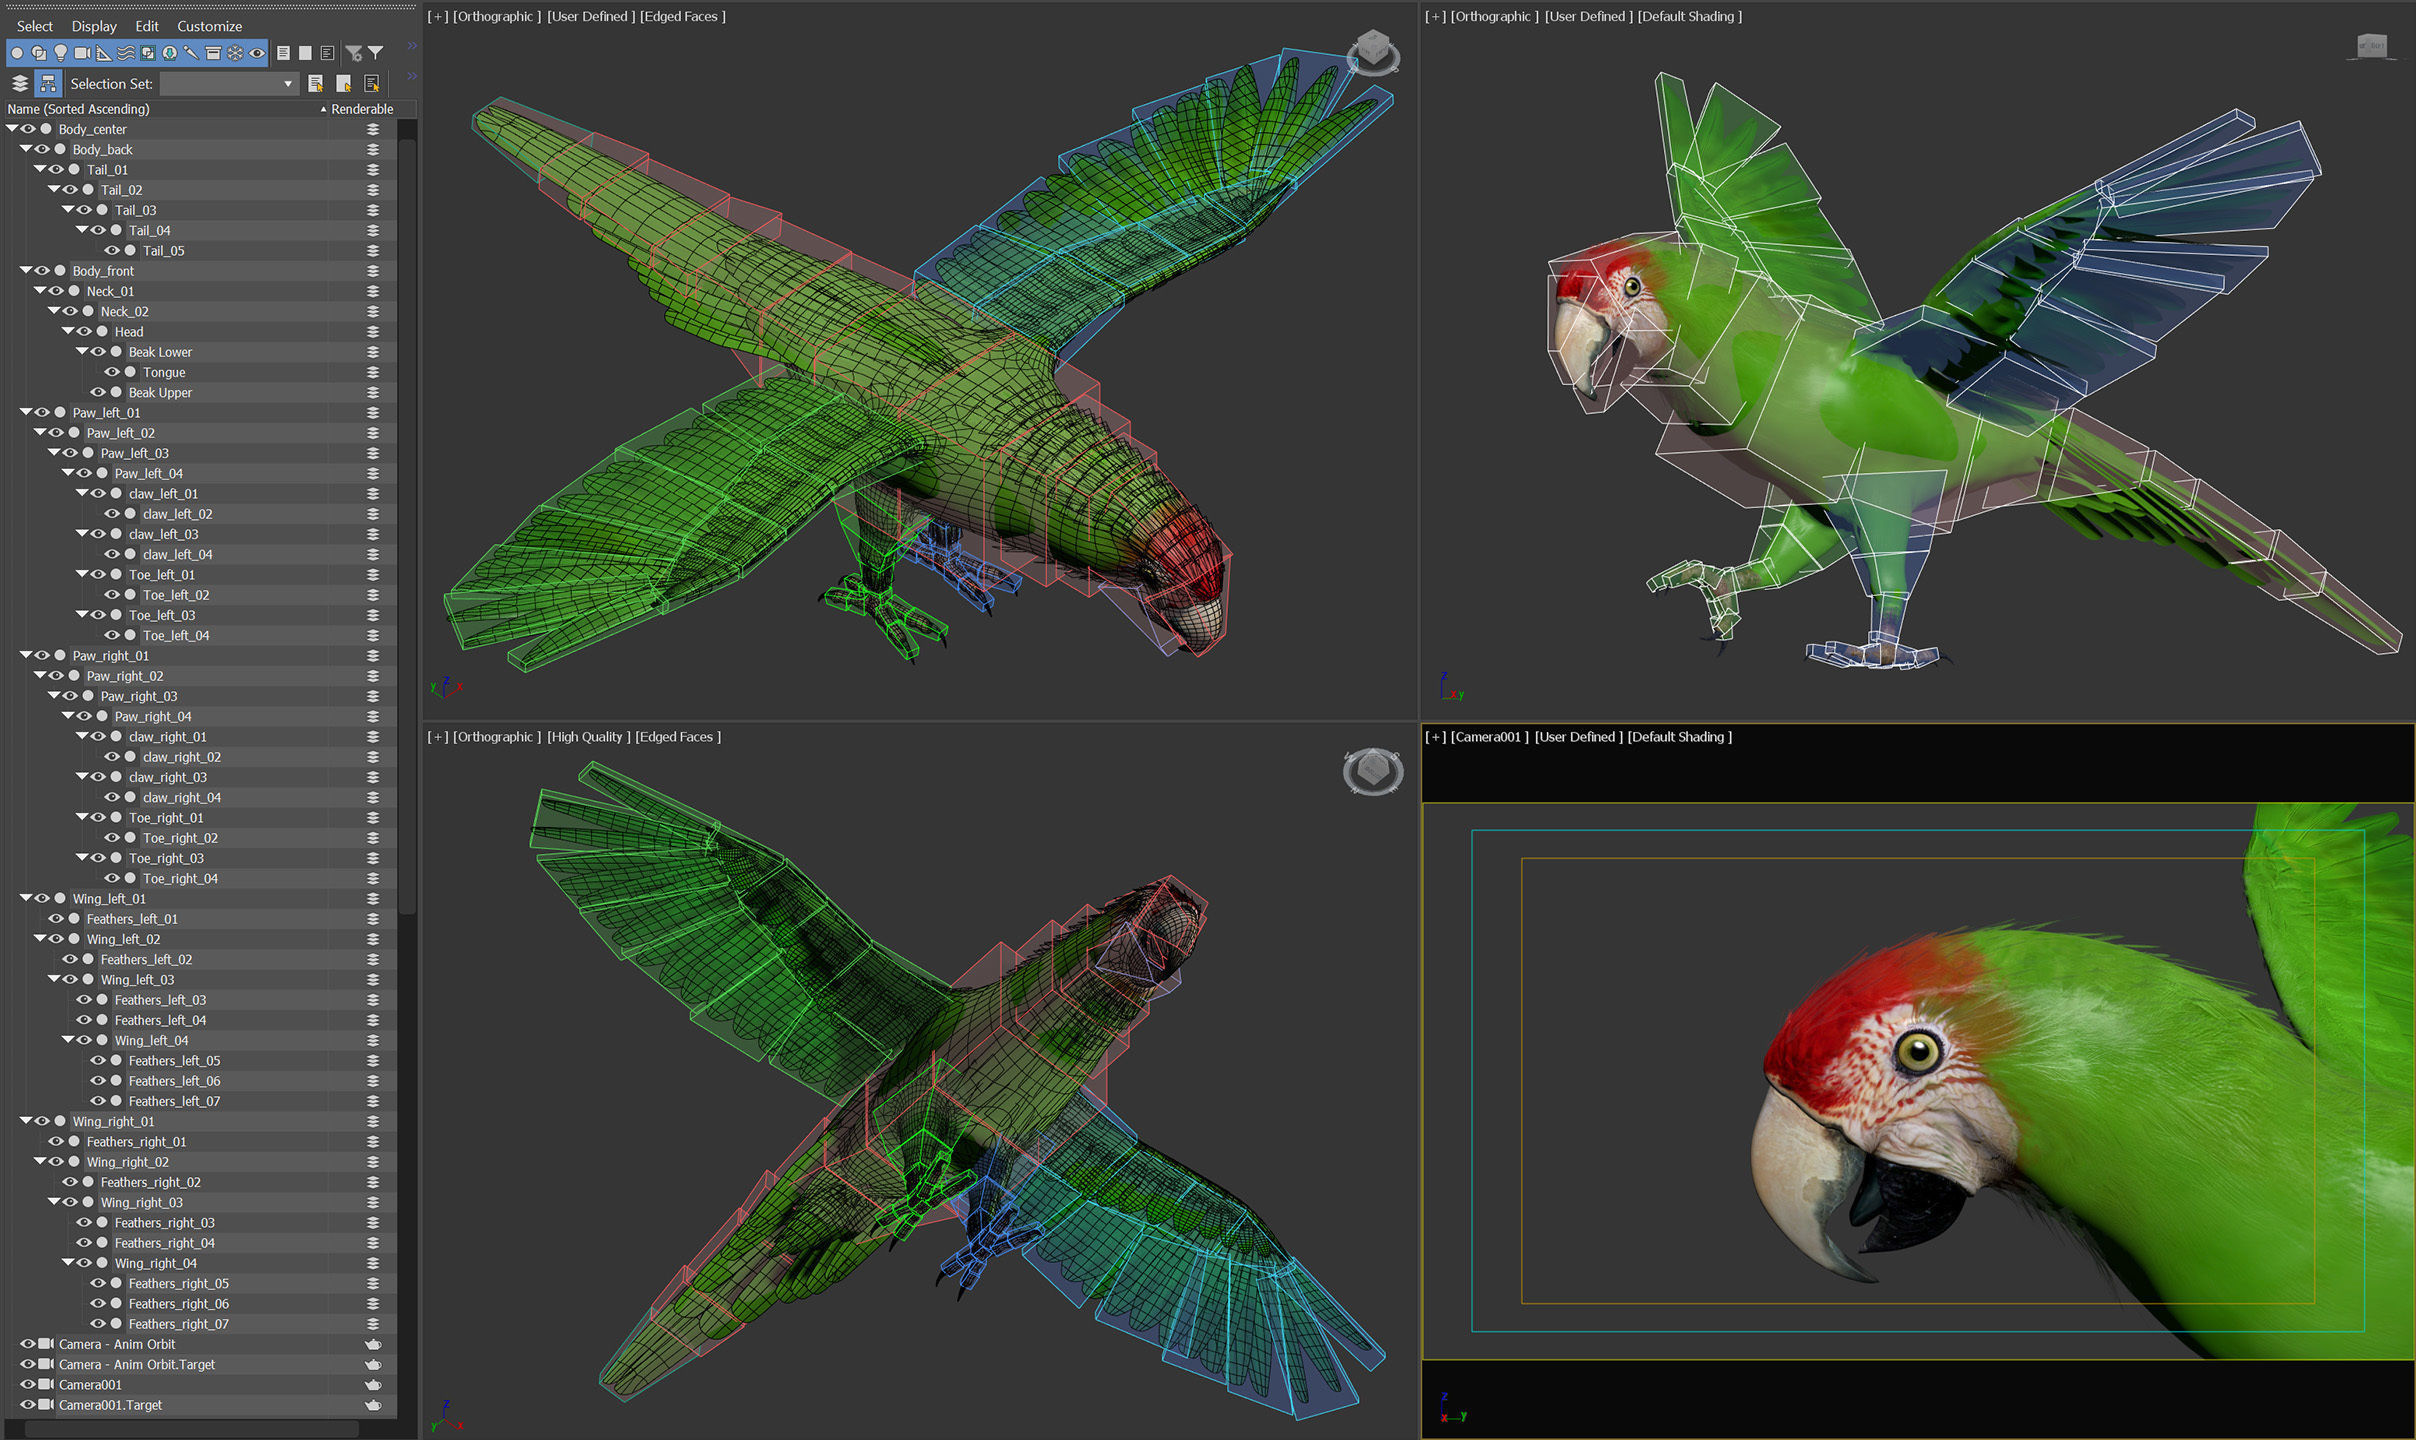Switch to Sort by Layer view icon
This screenshot has width=2416, height=1440.
(20, 83)
